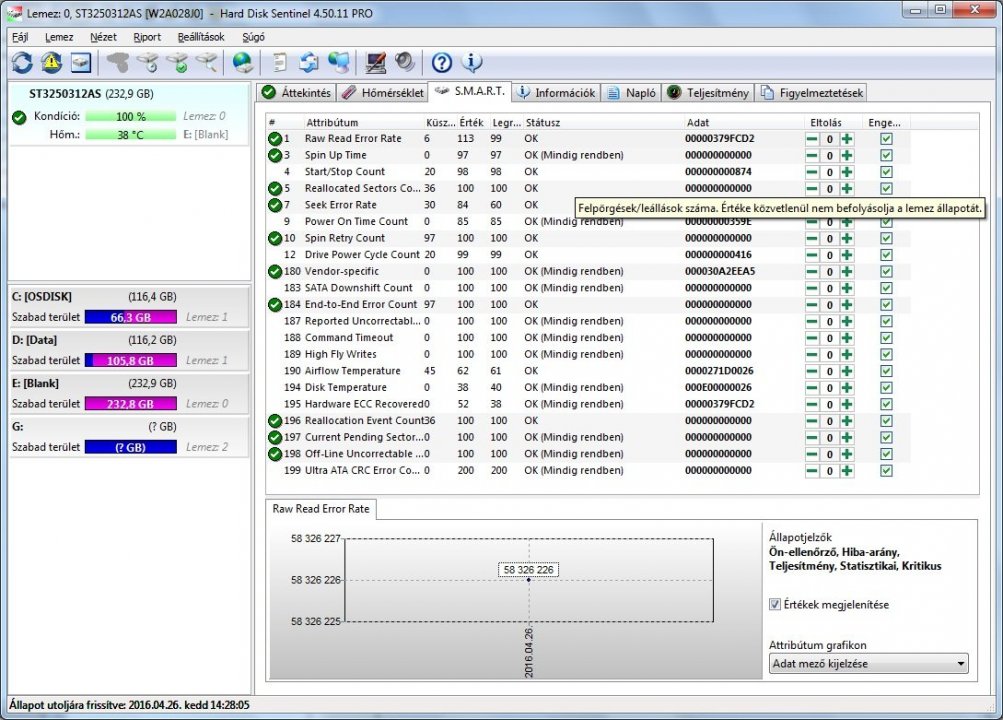Toggle Enable checkbox for Drive Power Cycle Count
The width and height of the screenshot is (1003, 720).
pyautogui.click(x=886, y=255)
